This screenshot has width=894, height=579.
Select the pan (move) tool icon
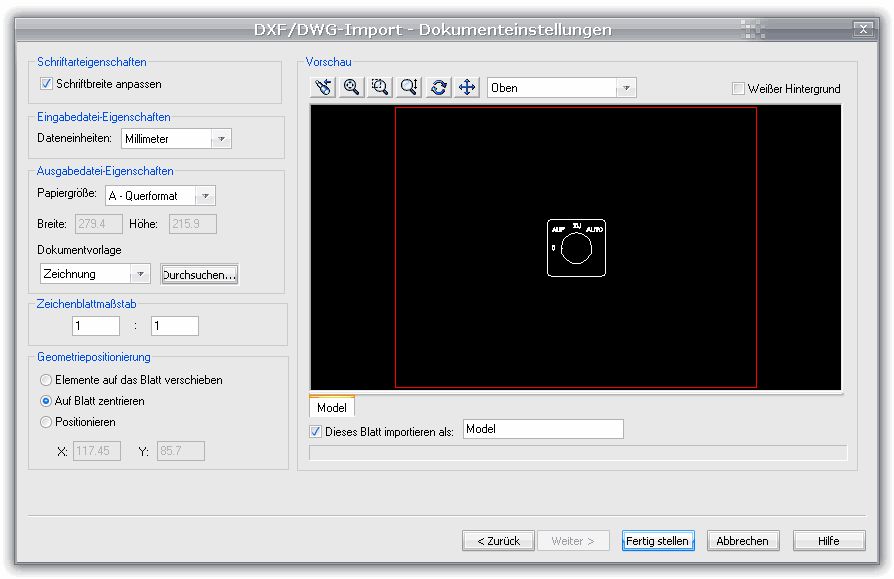coord(466,88)
